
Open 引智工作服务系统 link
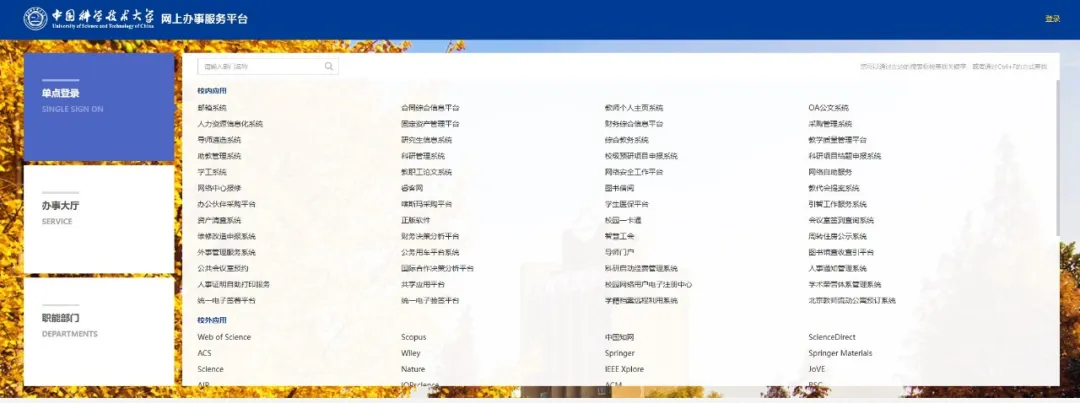click(x=838, y=205)
